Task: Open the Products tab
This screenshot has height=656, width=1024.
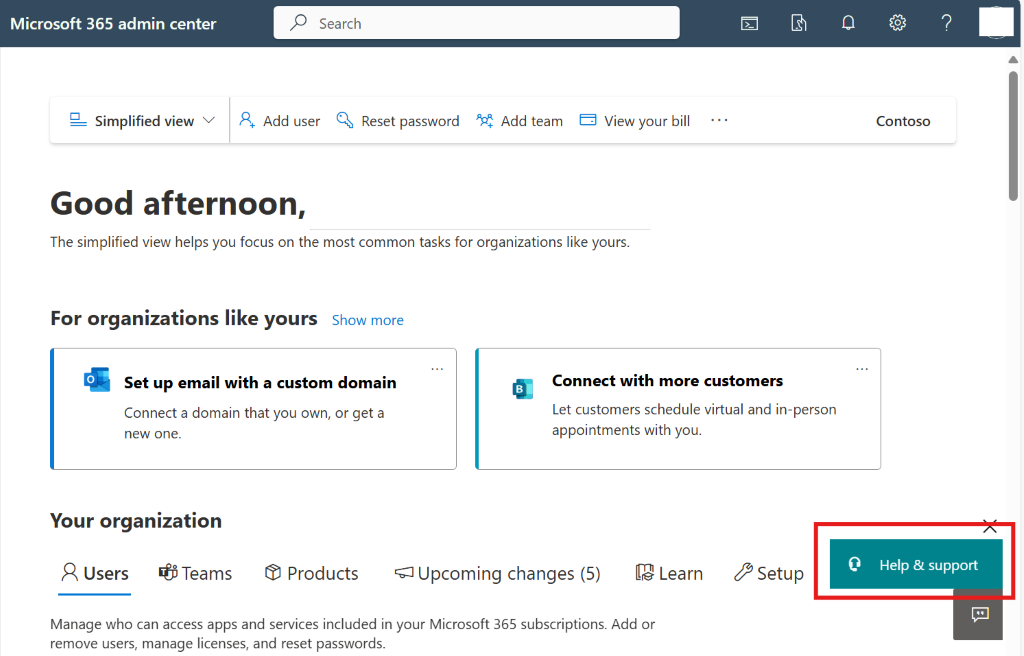Action: 311,573
